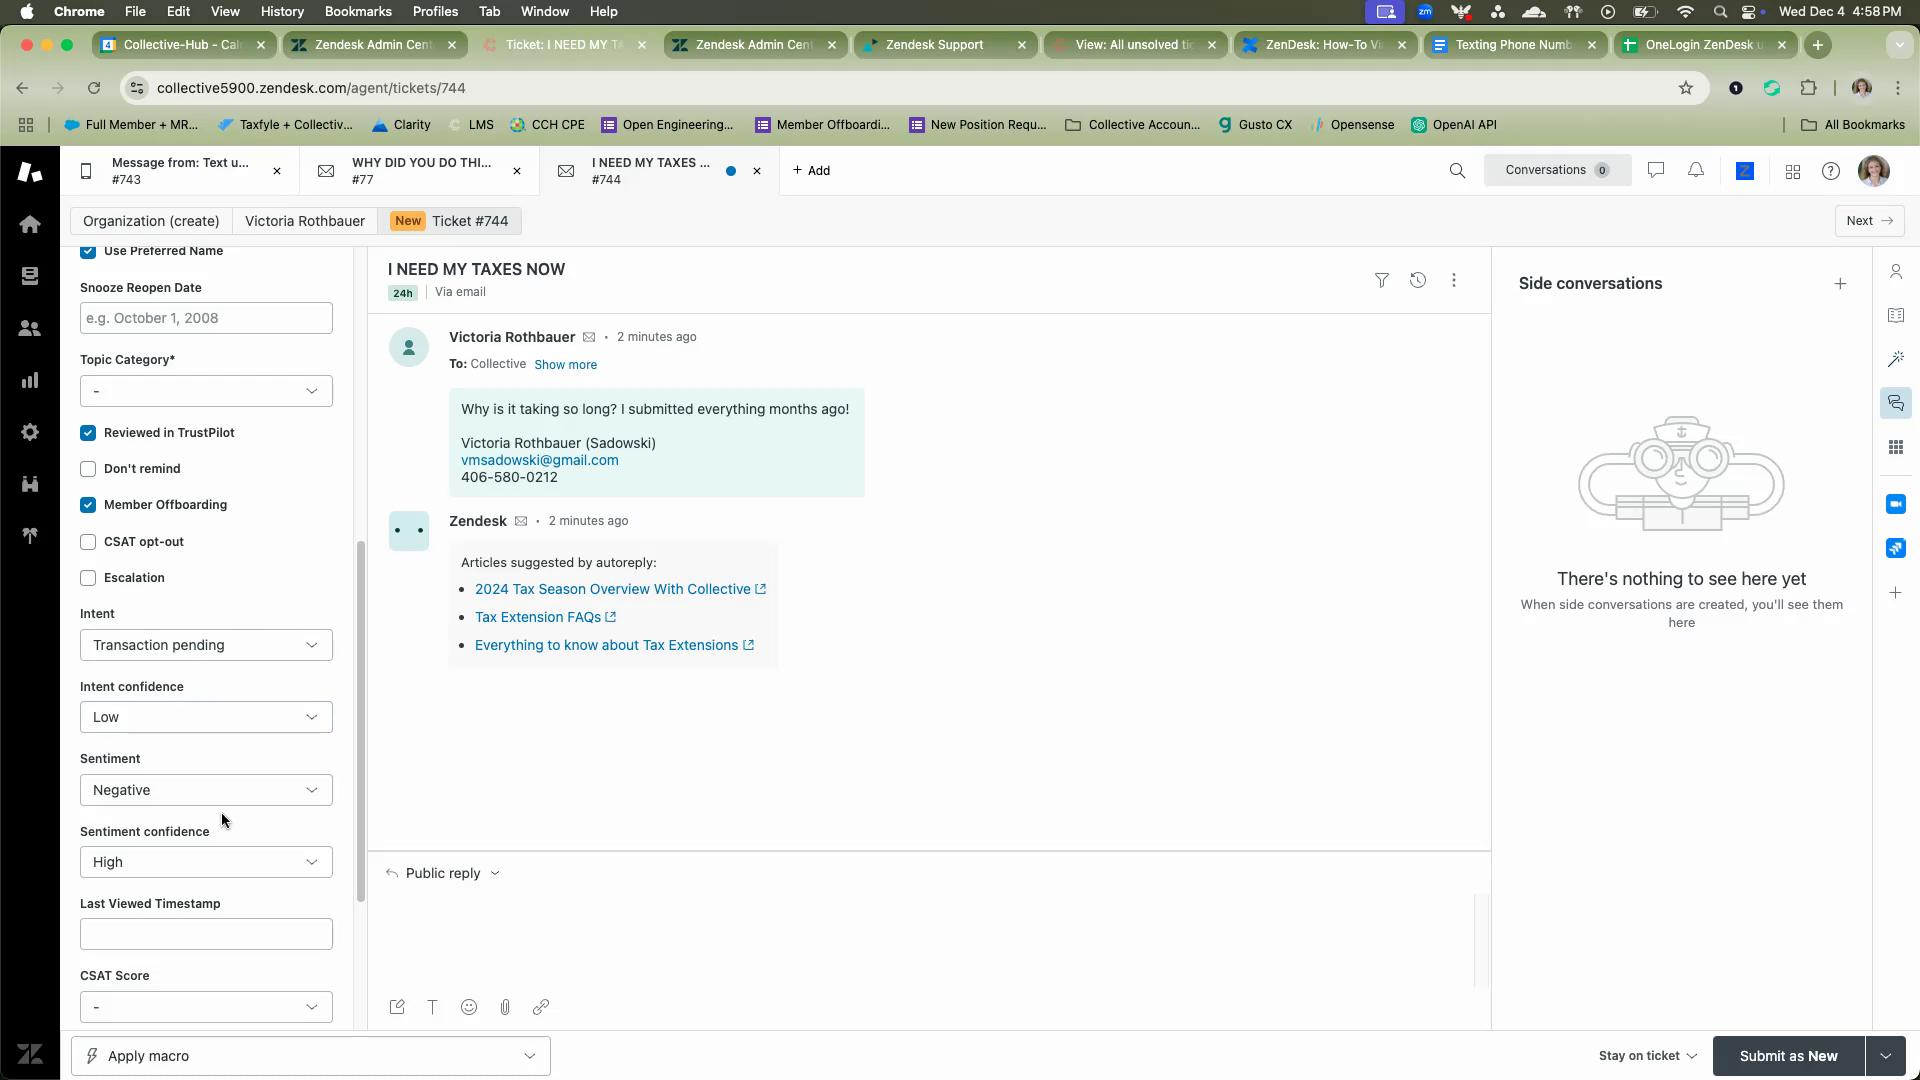This screenshot has height=1080, width=1920.
Task: Uncheck Reviewed in TrustPilot checkbox
Action: 88,433
